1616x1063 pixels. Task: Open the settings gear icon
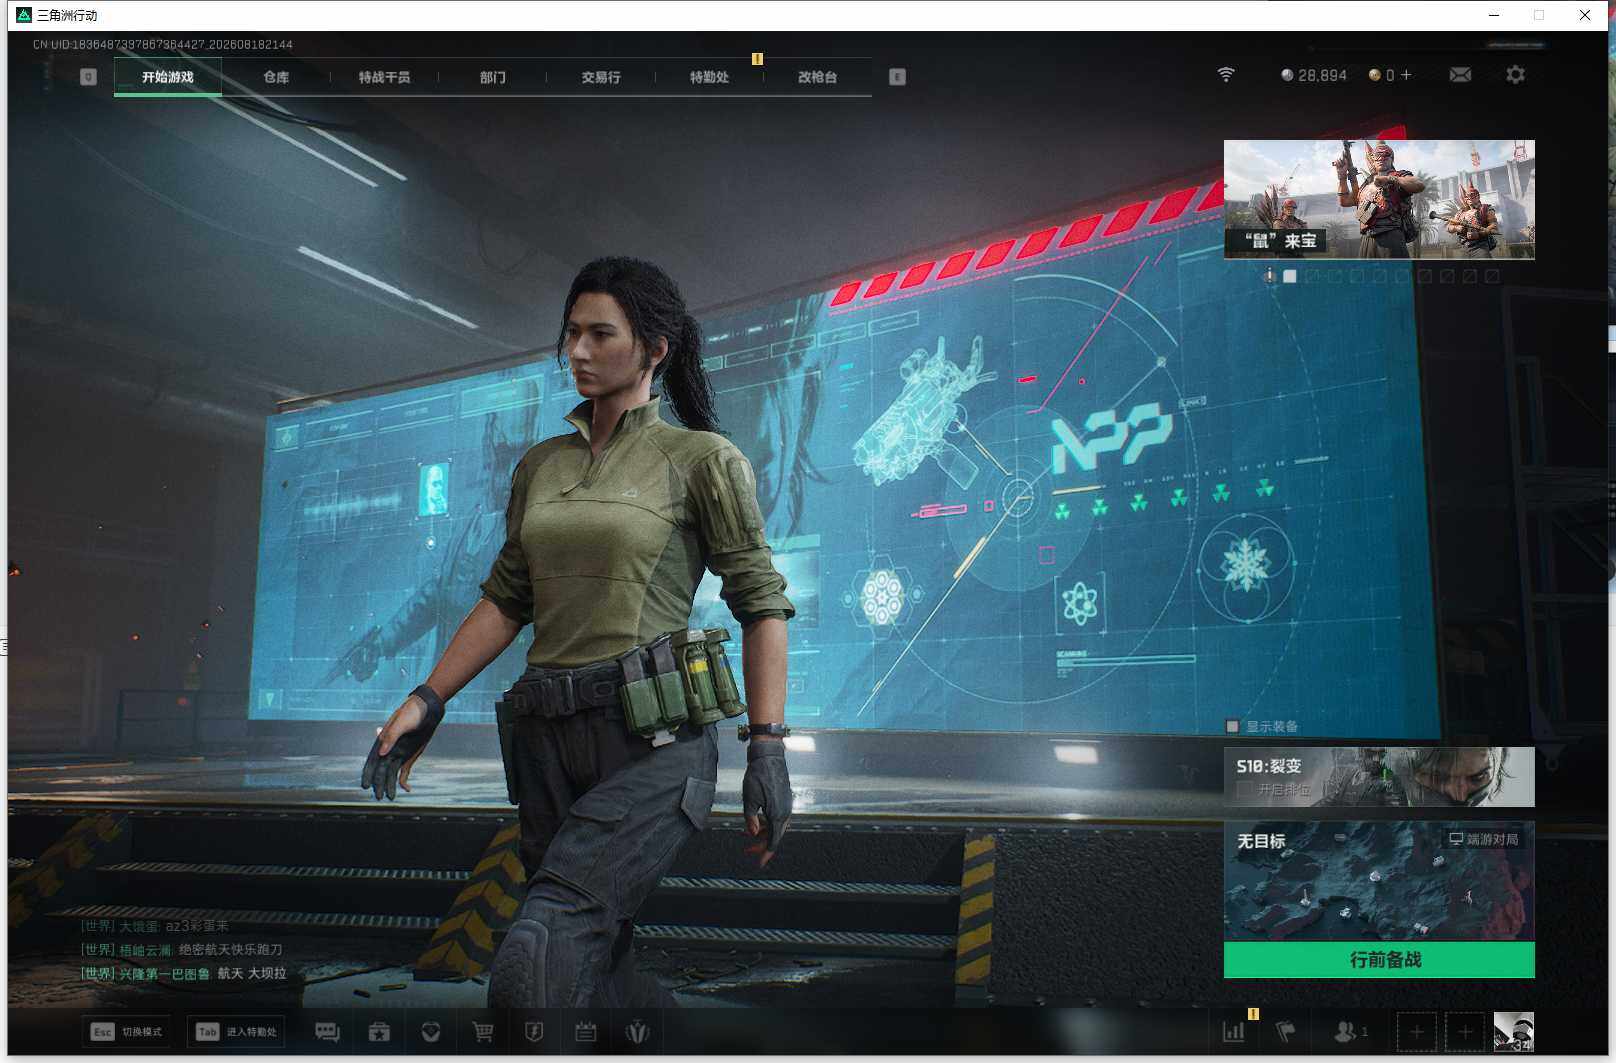[1515, 75]
